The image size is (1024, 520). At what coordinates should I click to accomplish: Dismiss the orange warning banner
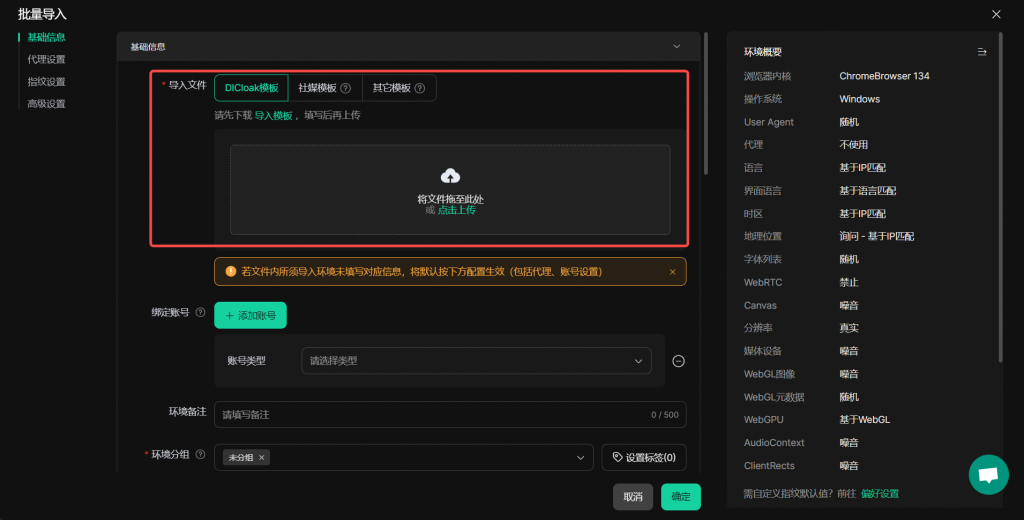point(672,272)
